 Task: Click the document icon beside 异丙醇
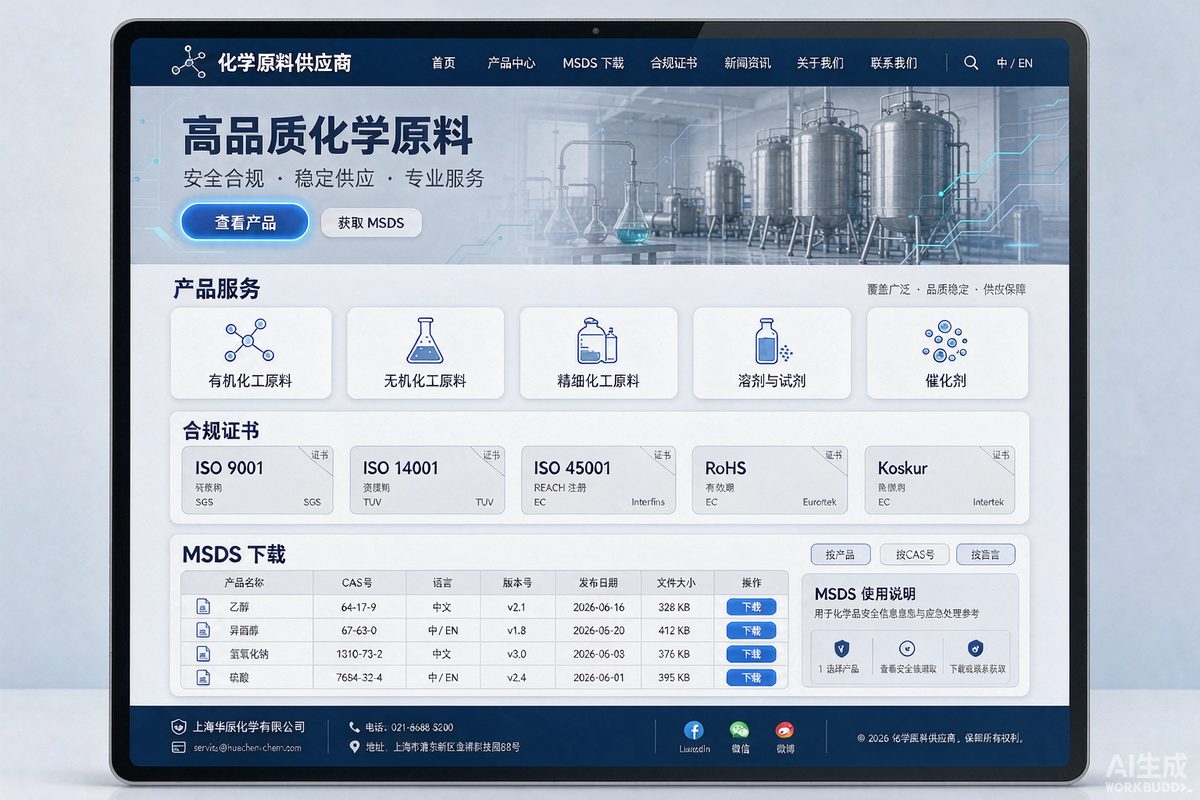203,630
